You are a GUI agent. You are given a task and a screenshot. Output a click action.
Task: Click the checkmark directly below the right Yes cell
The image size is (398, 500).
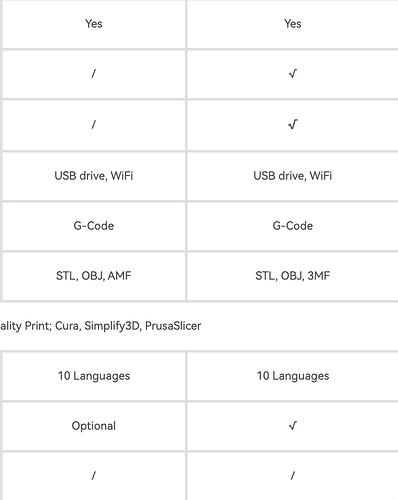[x=293, y=74]
